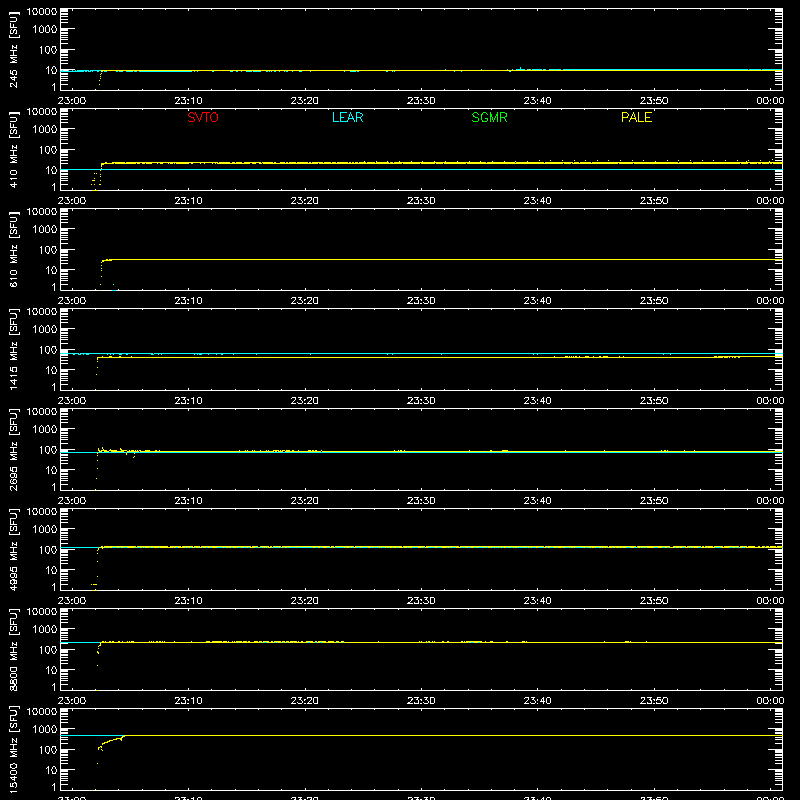Click the 10 tick label on 1415 MHz axis

pyautogui.click(x=51, y=370)
